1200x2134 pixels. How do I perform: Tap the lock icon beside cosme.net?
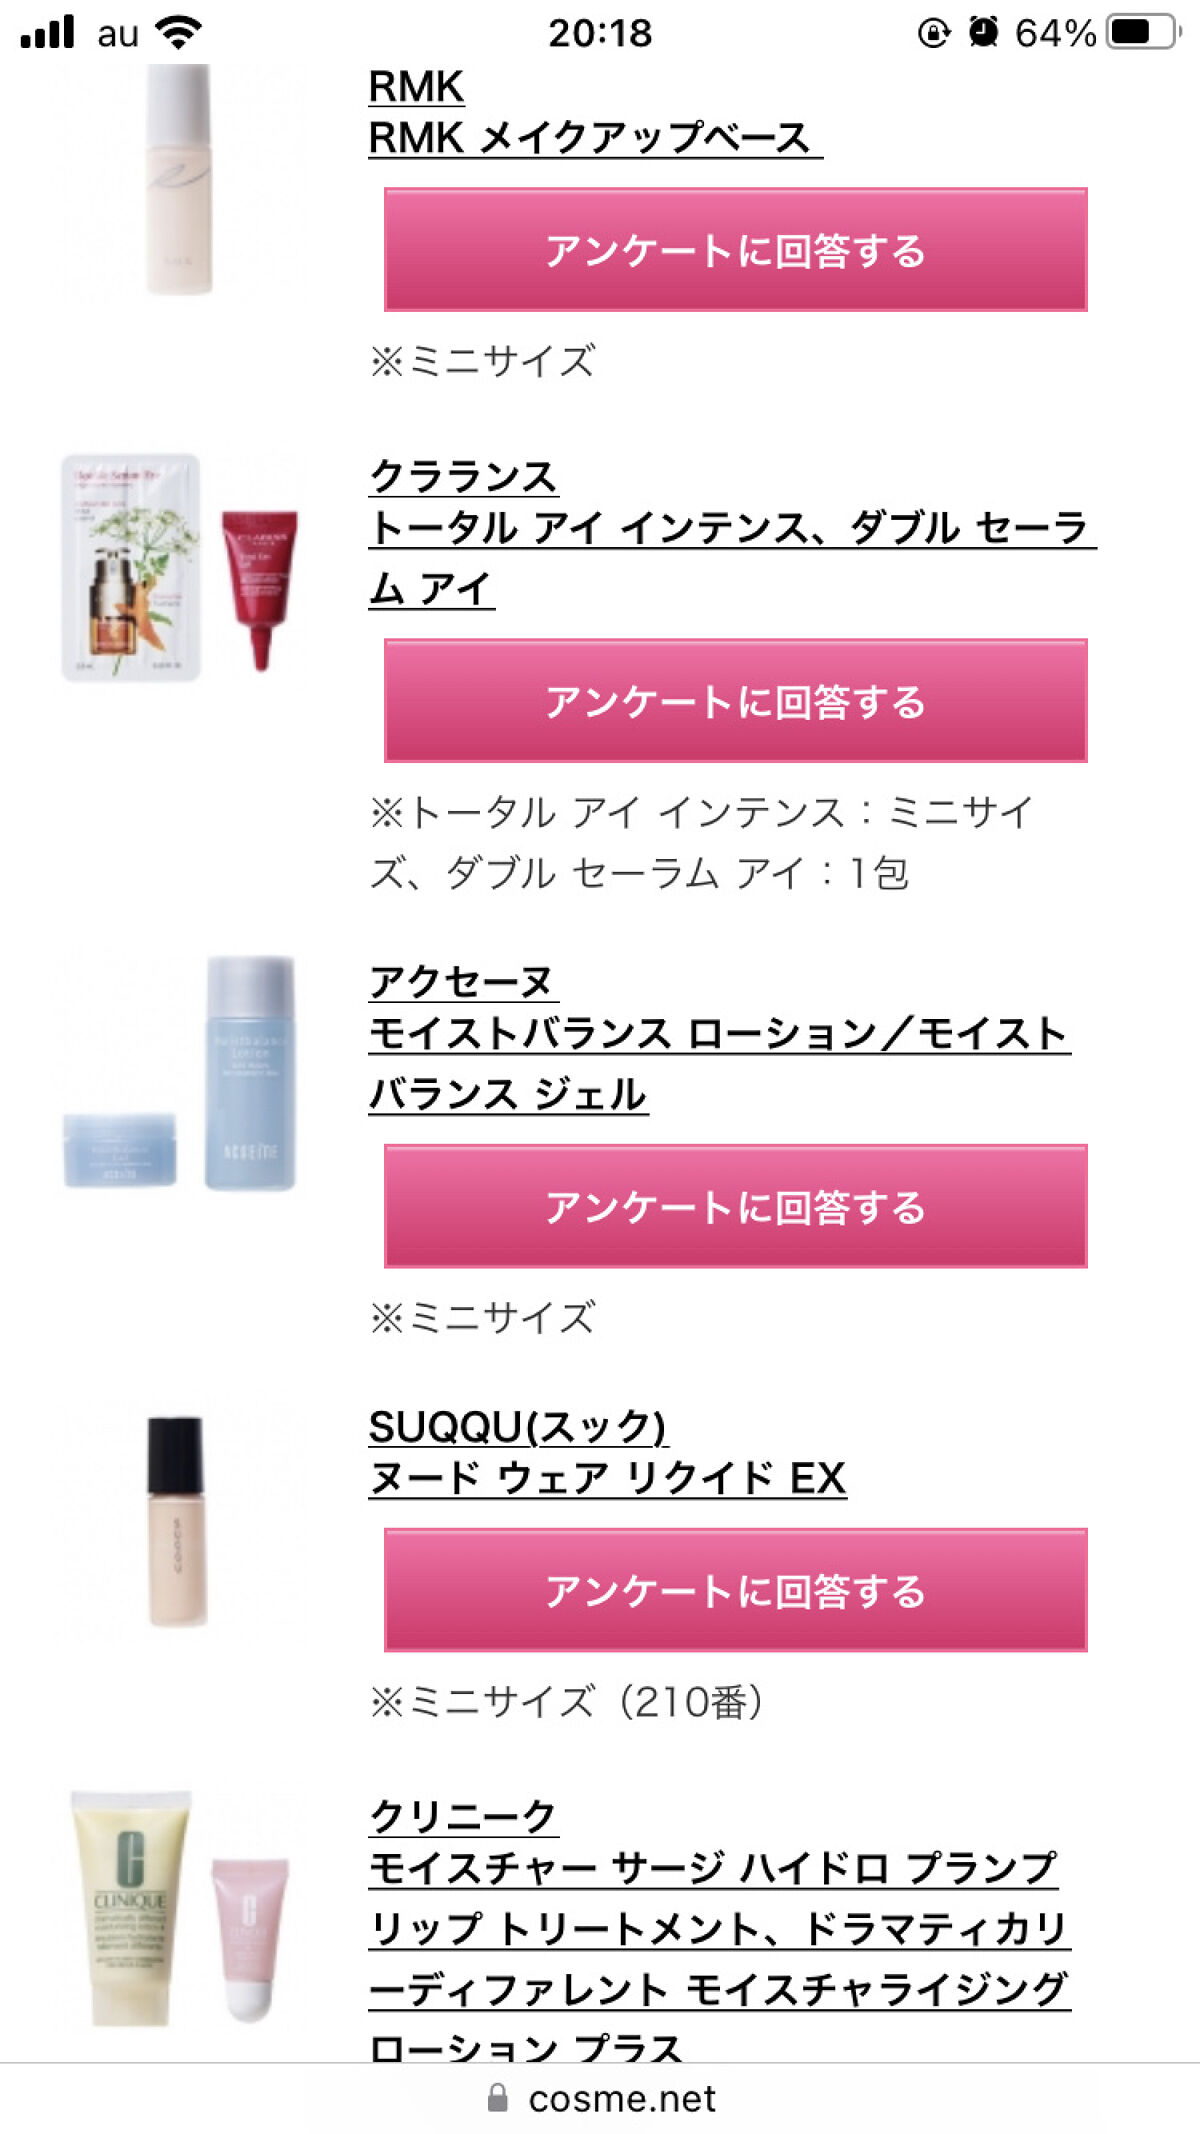[497, 2098]
